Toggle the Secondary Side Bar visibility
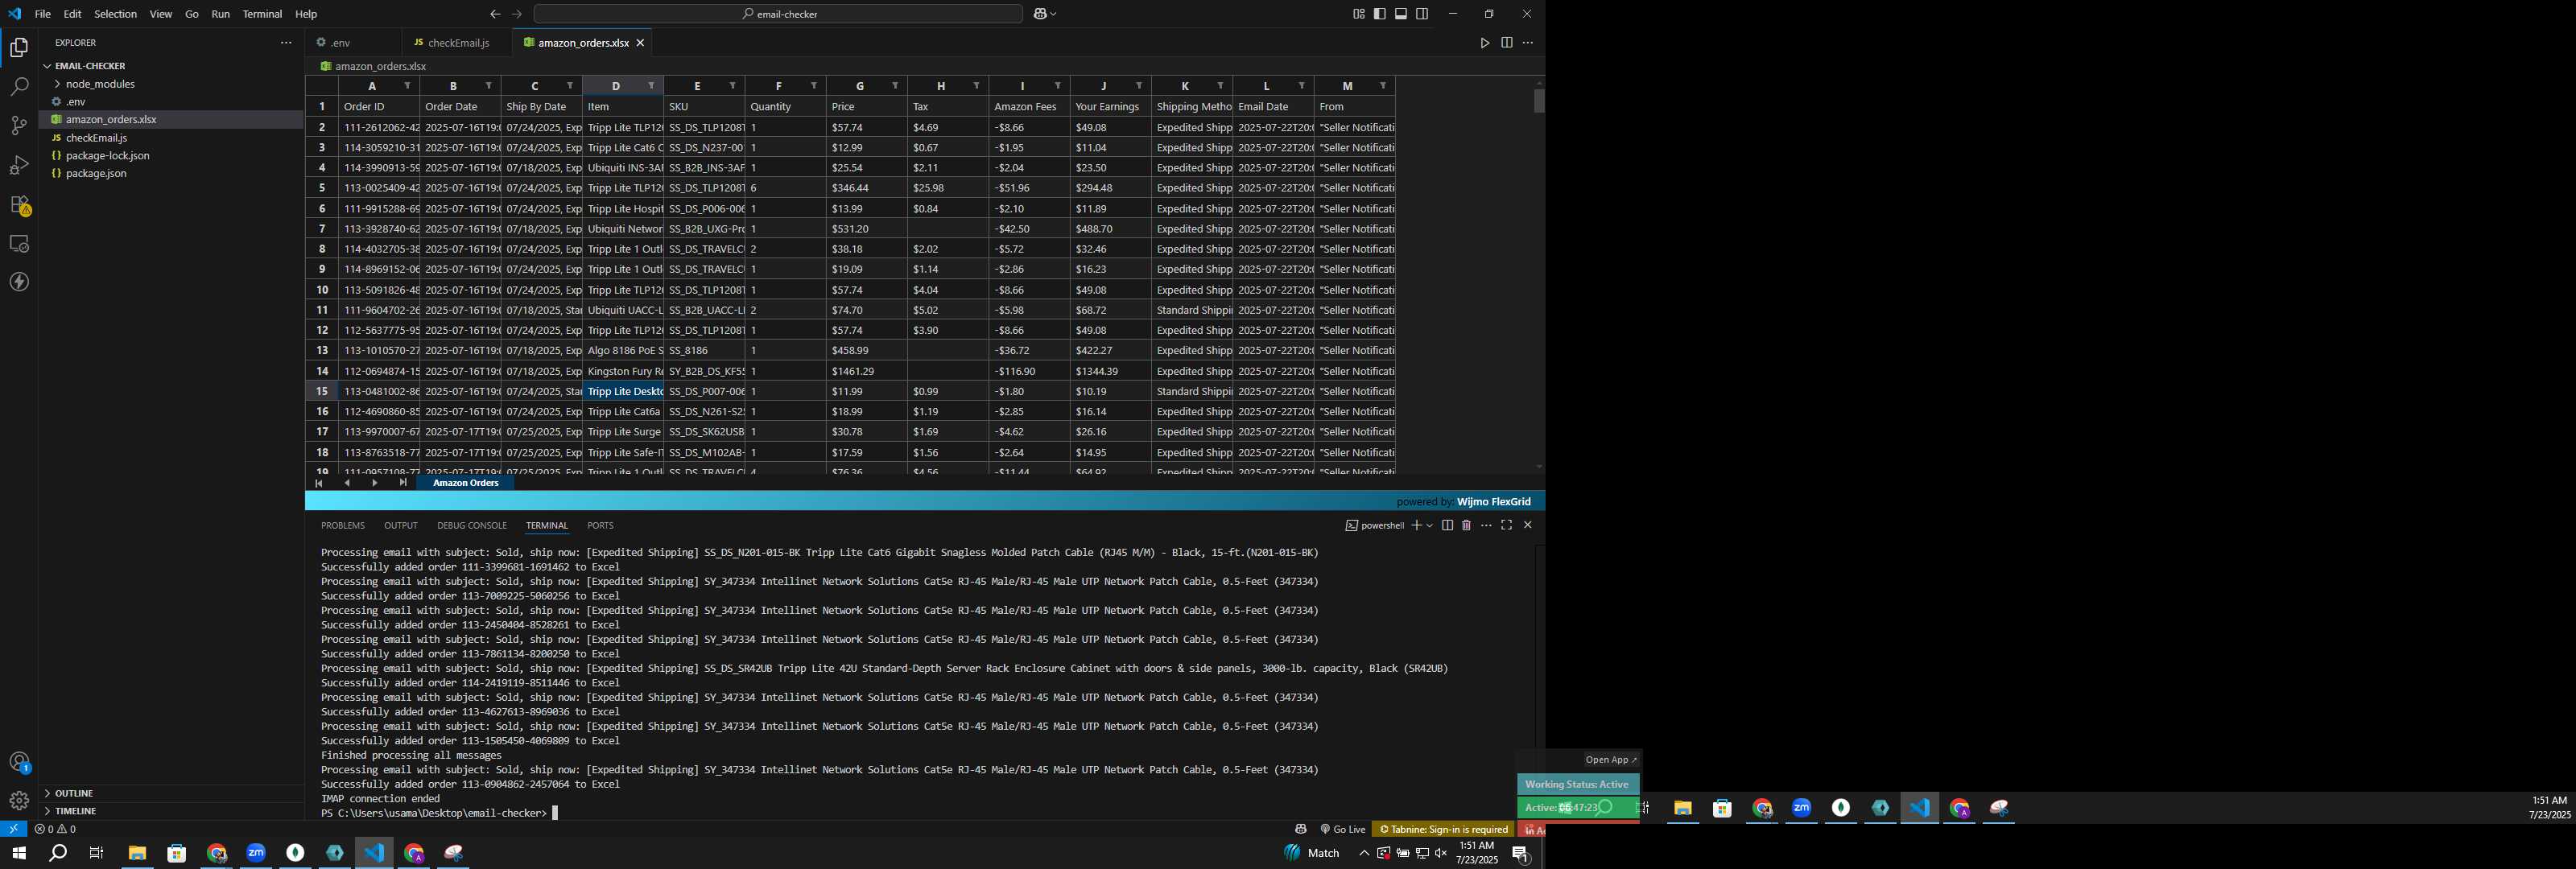 1422,14
